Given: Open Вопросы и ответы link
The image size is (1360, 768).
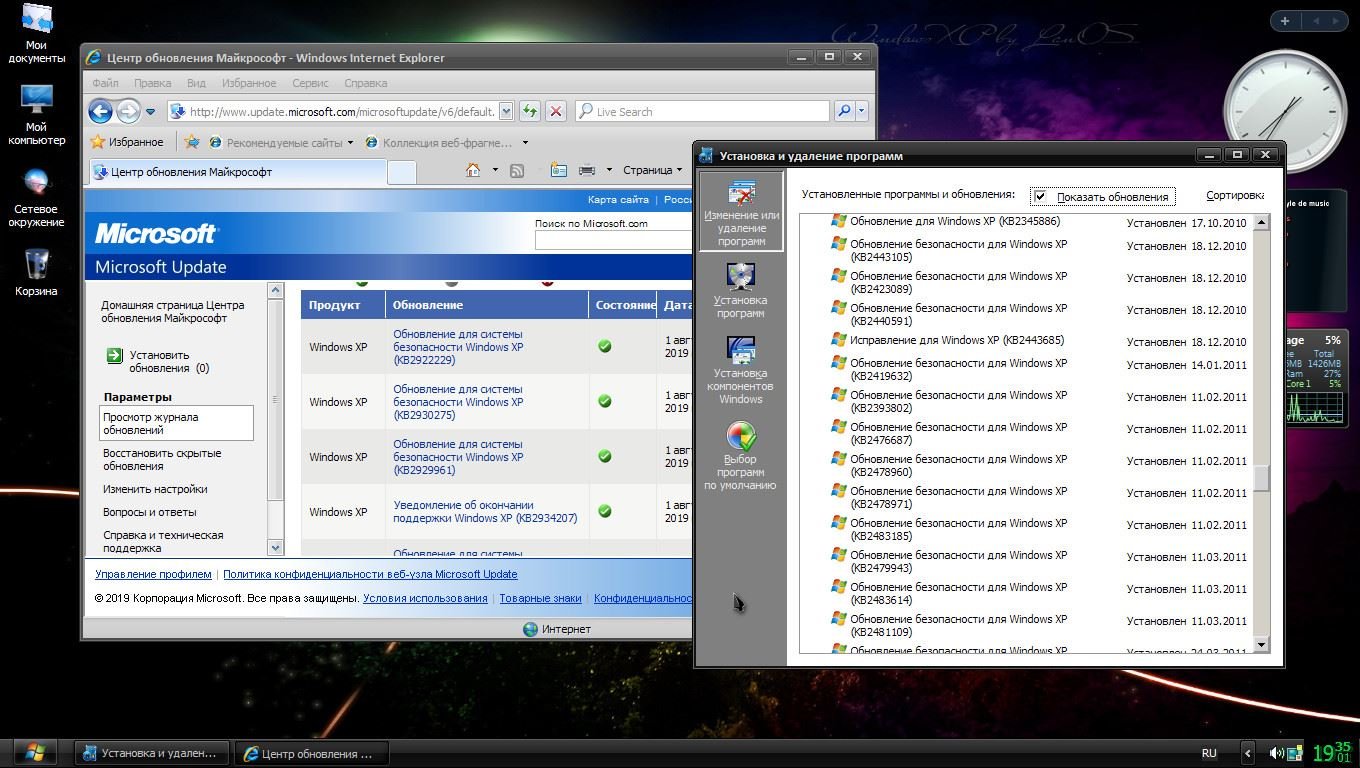Looking at the screenshot, I should click(150, 512).
